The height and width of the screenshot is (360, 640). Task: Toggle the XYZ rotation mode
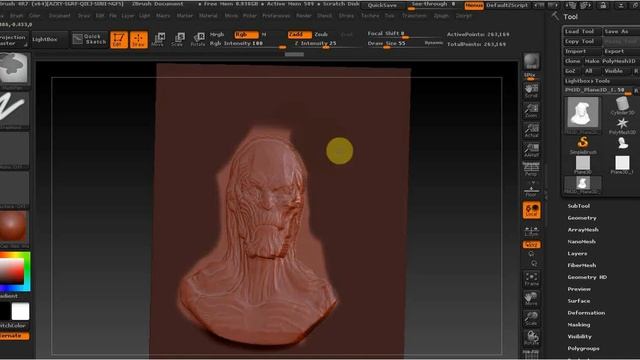(x=531, y=244)
